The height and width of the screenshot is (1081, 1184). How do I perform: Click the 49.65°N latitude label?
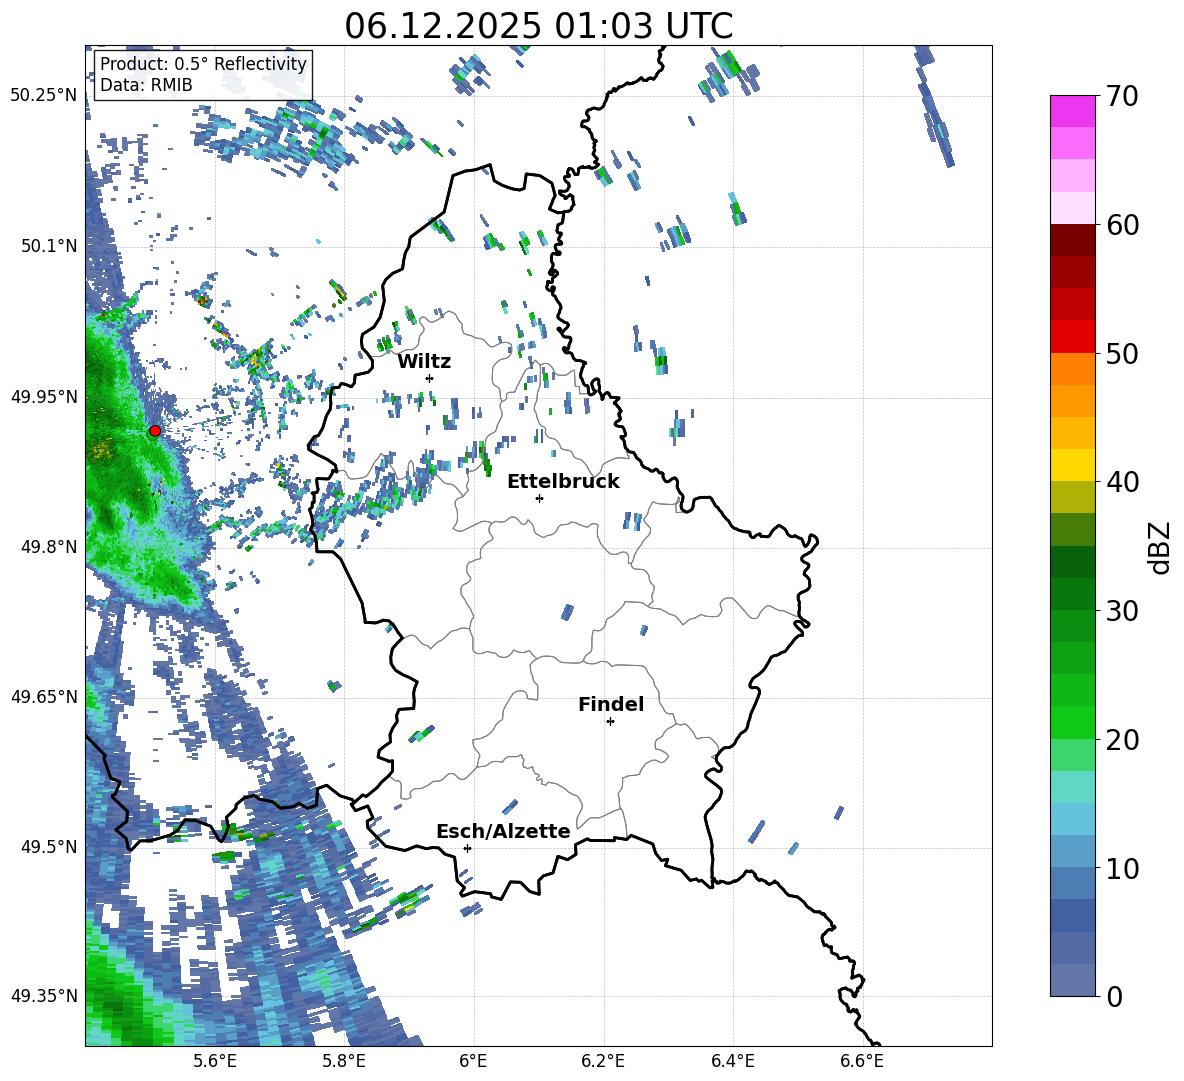[44, 696]
